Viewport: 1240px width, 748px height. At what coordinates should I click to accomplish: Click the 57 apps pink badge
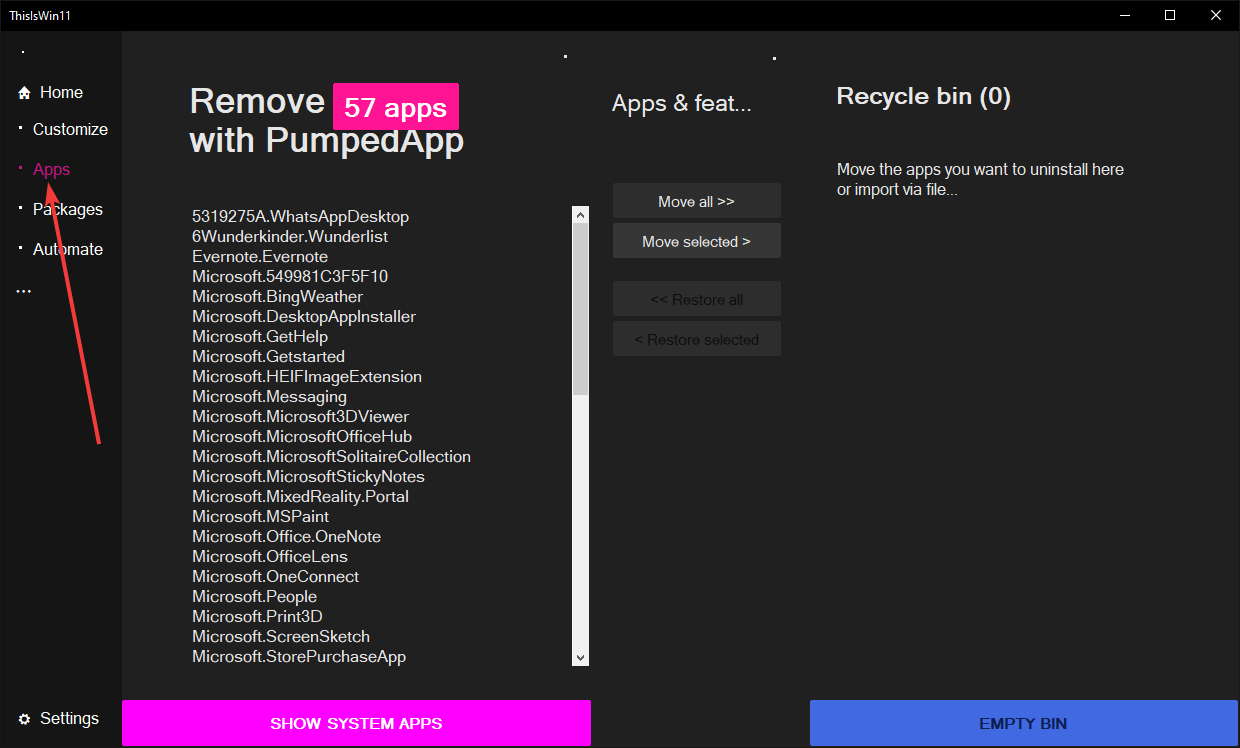point(396,108)
